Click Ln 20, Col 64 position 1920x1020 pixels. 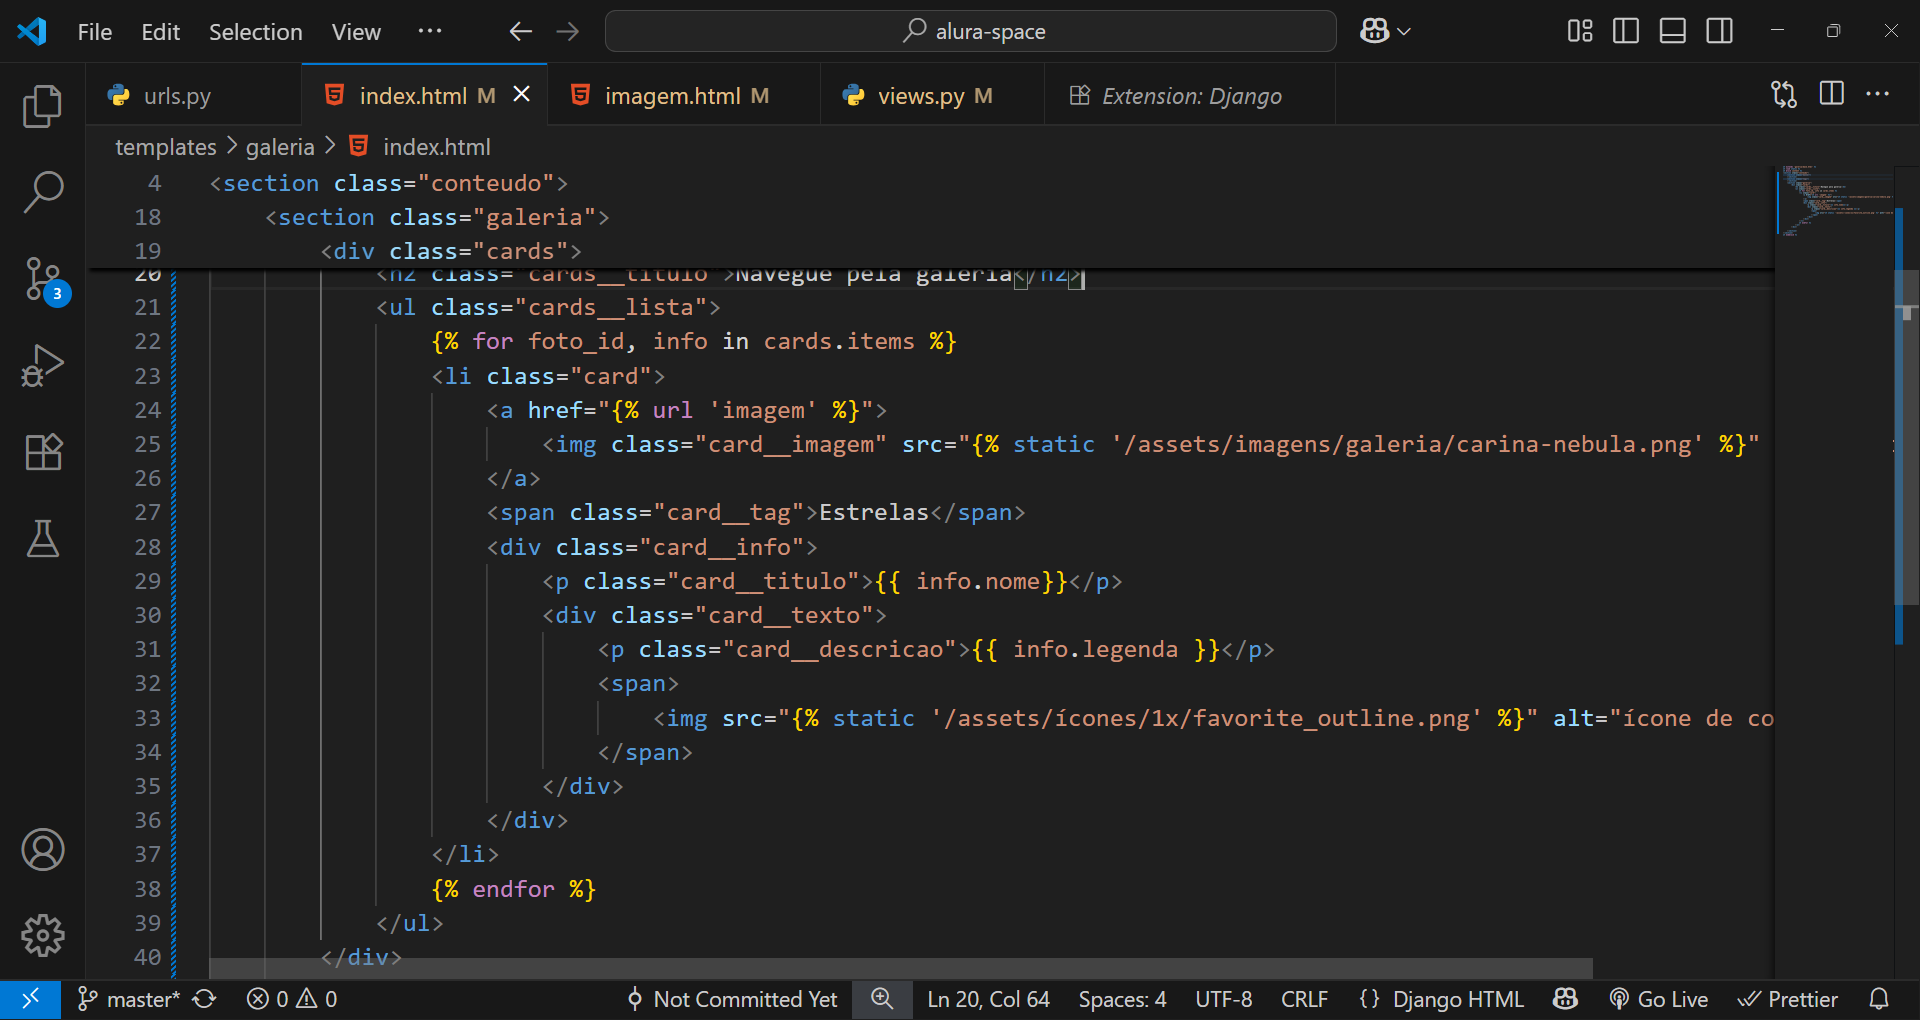click(988, 999)
